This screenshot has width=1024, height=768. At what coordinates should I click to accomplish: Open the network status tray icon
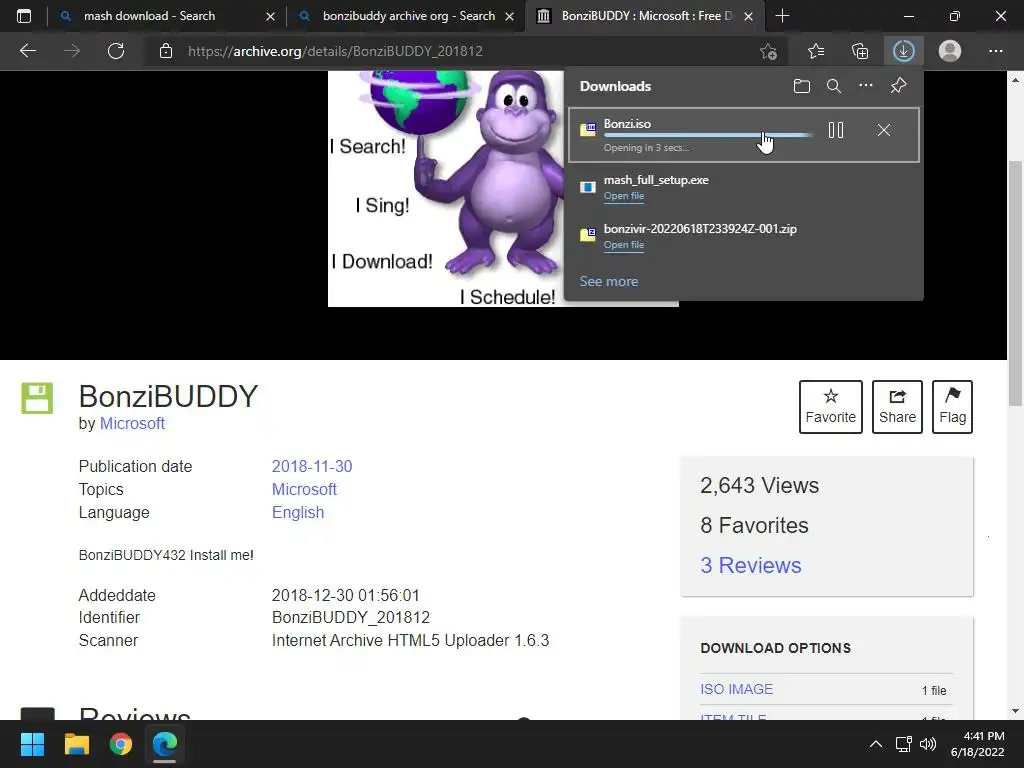(x=903, y=744)
